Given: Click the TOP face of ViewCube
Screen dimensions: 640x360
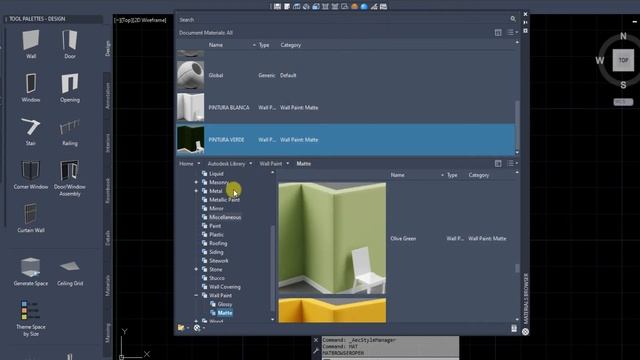Looking at the screenshot, I should 623,60.
